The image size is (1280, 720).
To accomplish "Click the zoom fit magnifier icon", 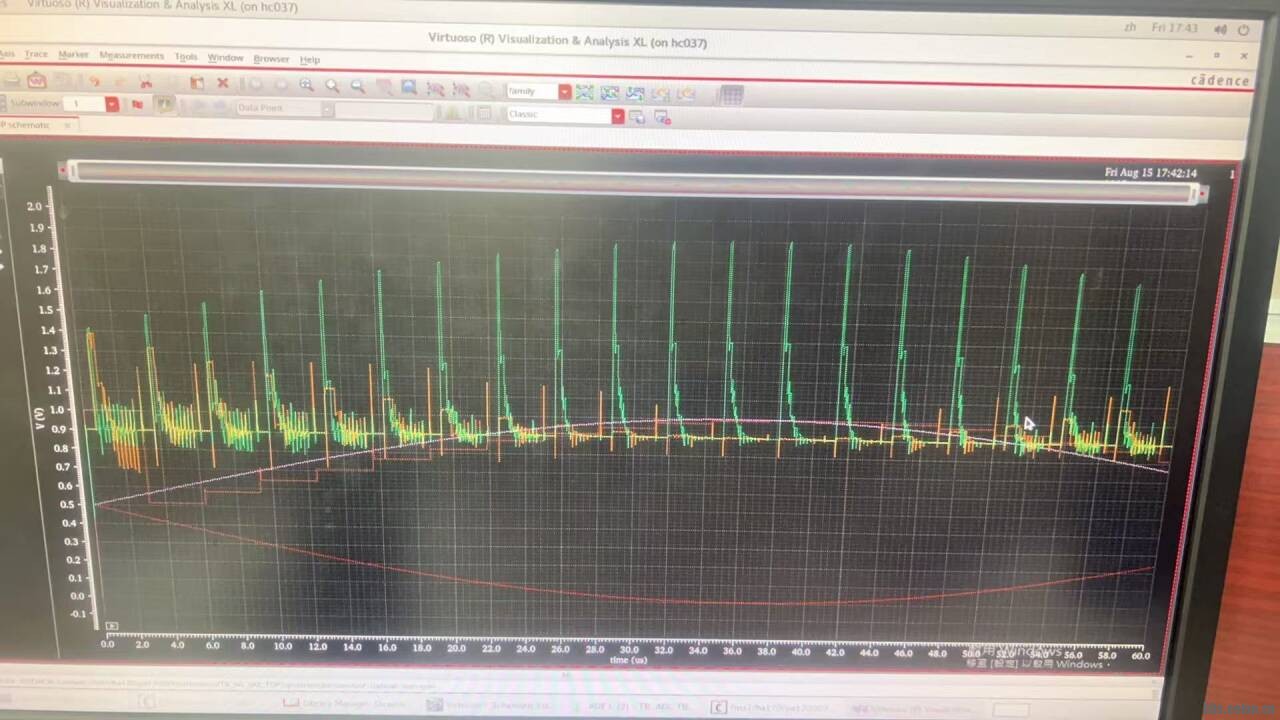I will (x=306, y=86).
